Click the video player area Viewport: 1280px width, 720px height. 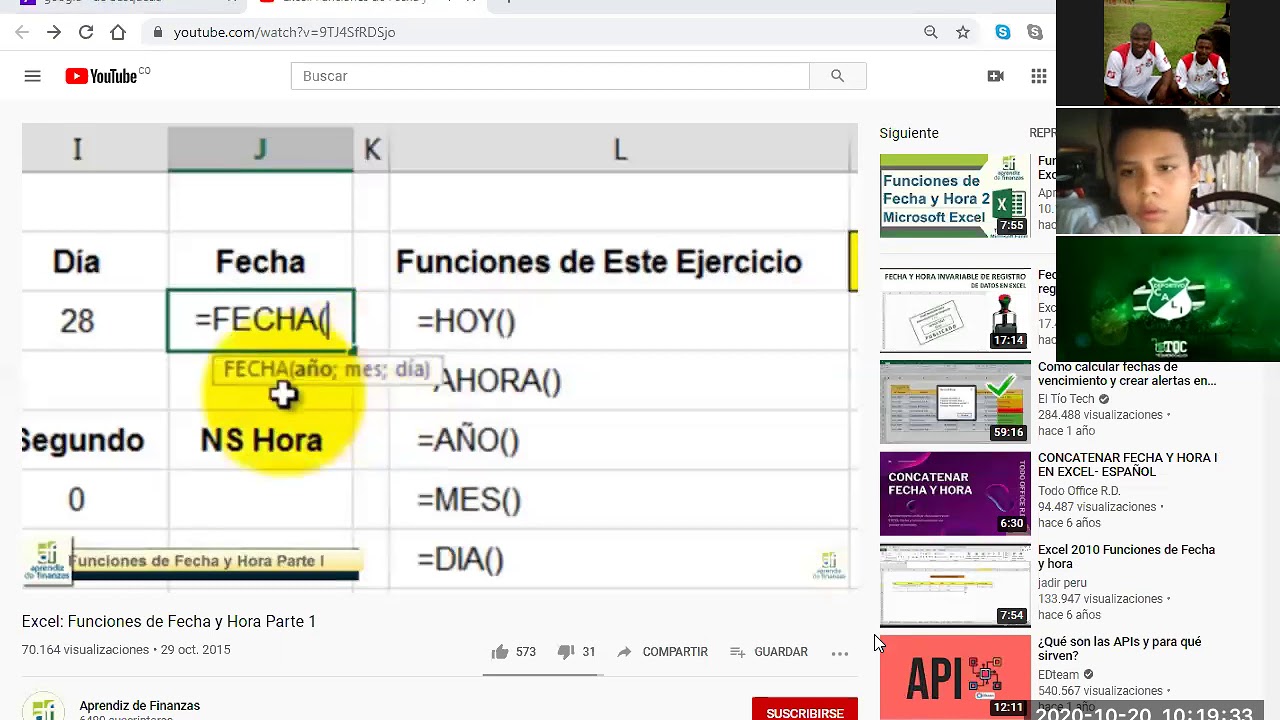pyautogui.click(x=440, y=355)
